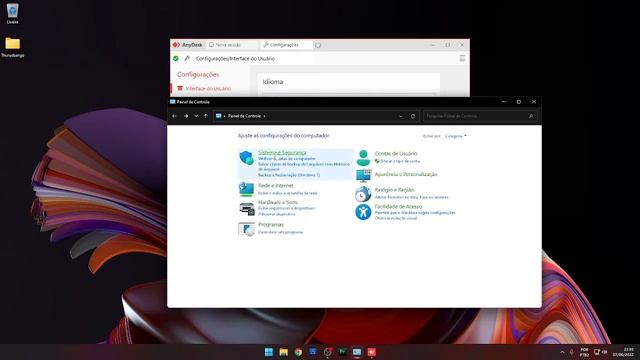Open File Explorer from the taskbar
640x360 pixels.
pos(283,352)
